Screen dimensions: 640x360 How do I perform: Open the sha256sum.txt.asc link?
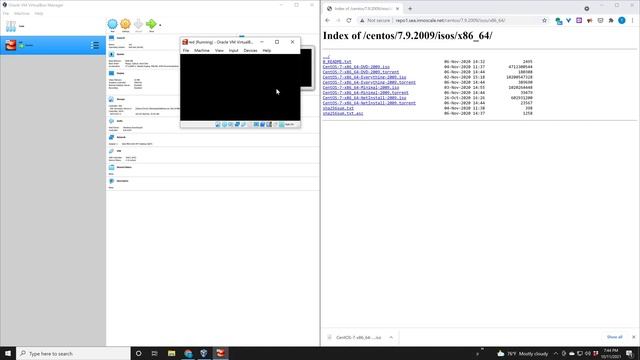click(342, 113)
